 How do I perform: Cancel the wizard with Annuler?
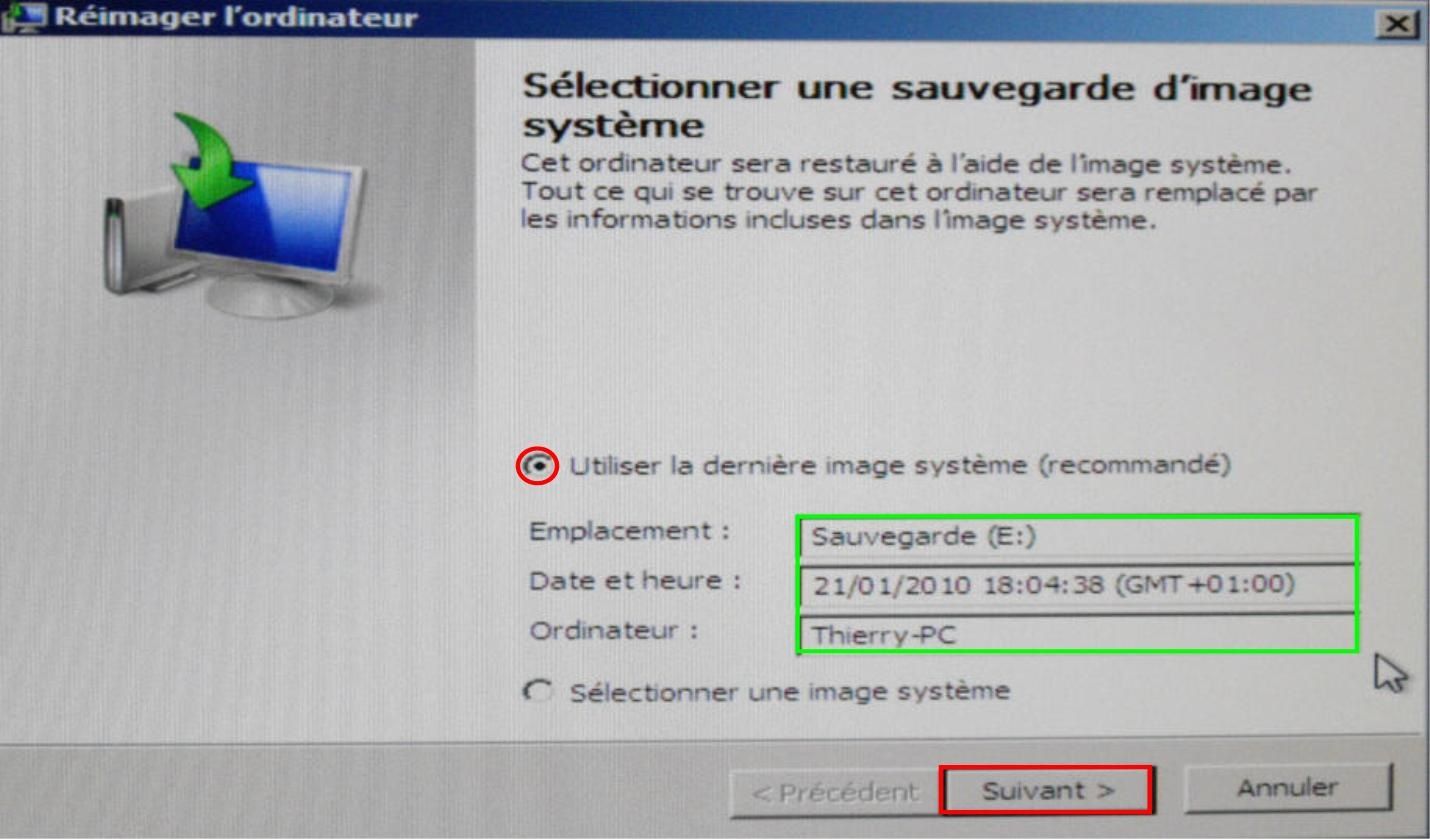(x=1287, y=788)
